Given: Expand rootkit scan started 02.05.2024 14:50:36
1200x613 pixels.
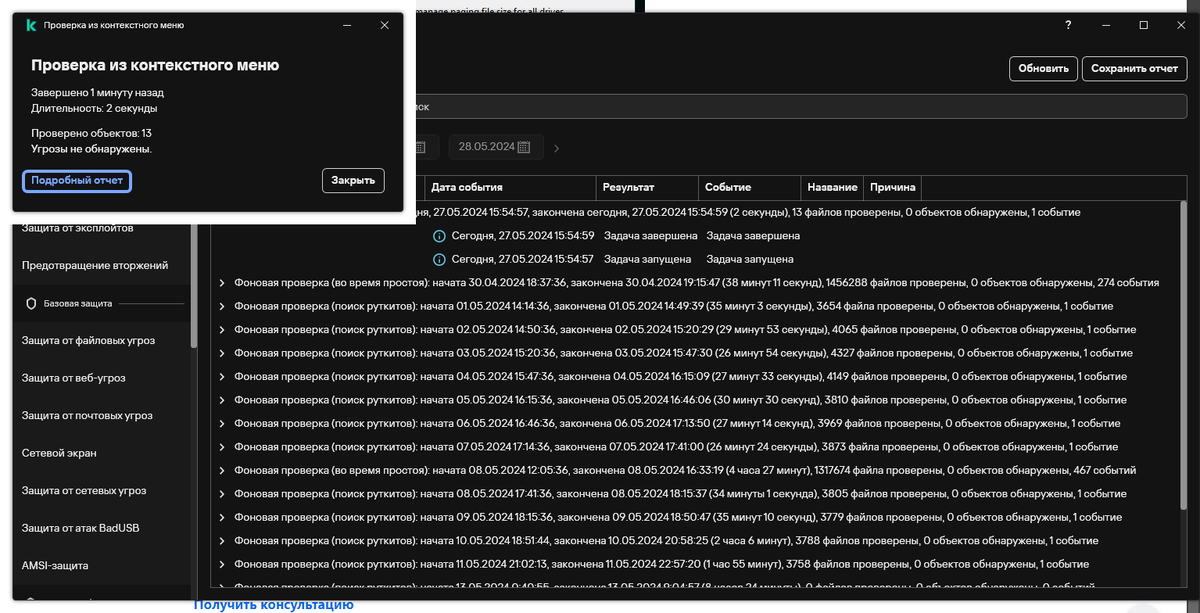Looking at the screenshot, I should (x=222, y=330).
